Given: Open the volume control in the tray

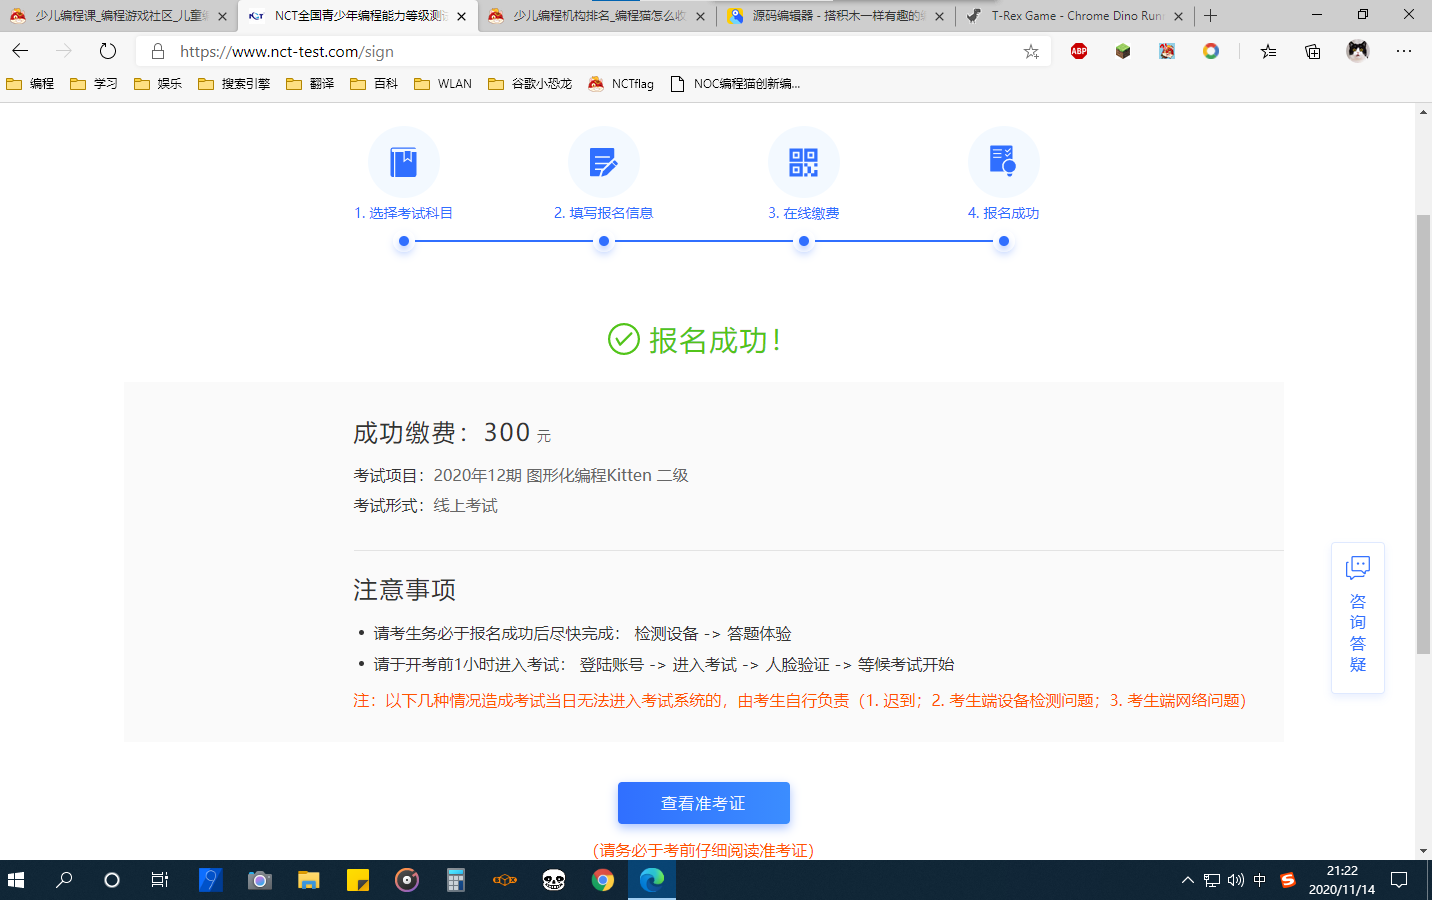Looking at the screenshot, I should coord(1236,880).
